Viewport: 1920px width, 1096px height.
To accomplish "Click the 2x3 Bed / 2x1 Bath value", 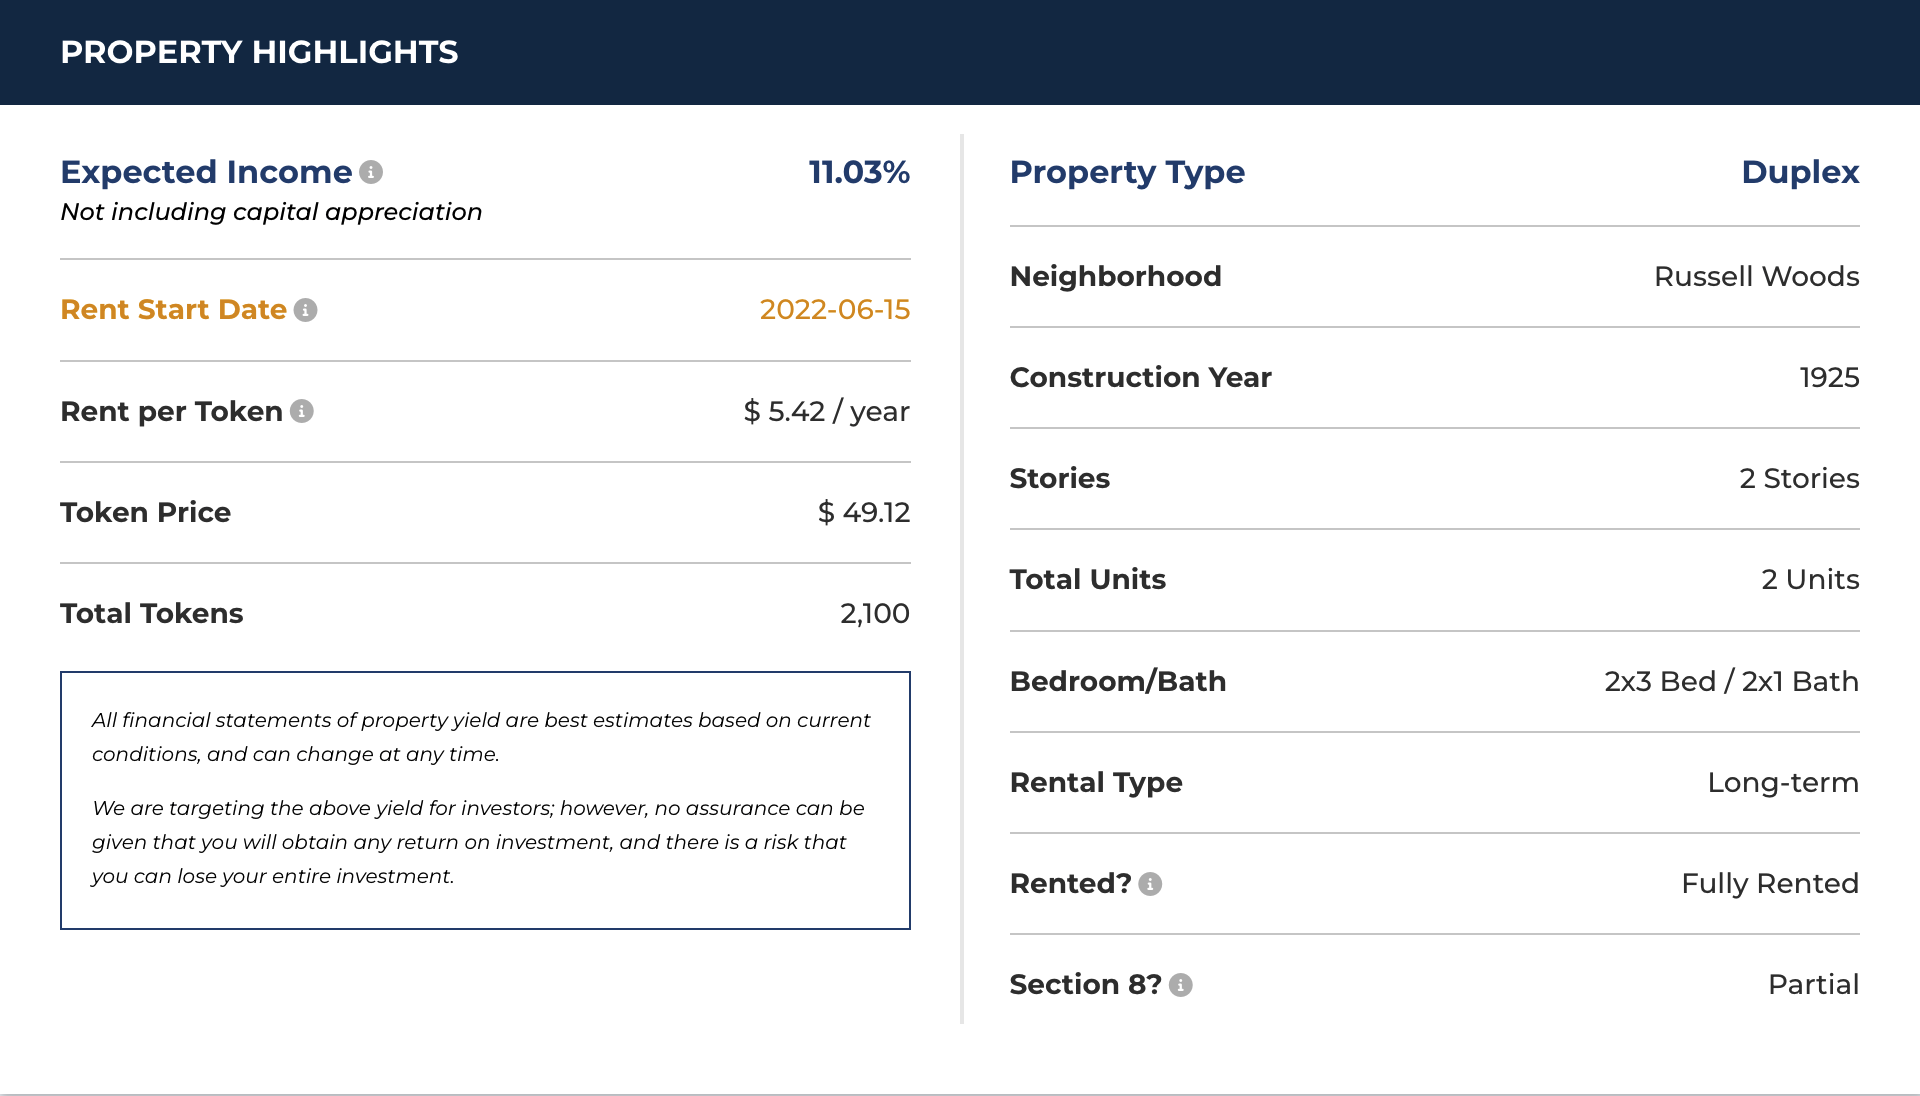I will coord(1732,681).
